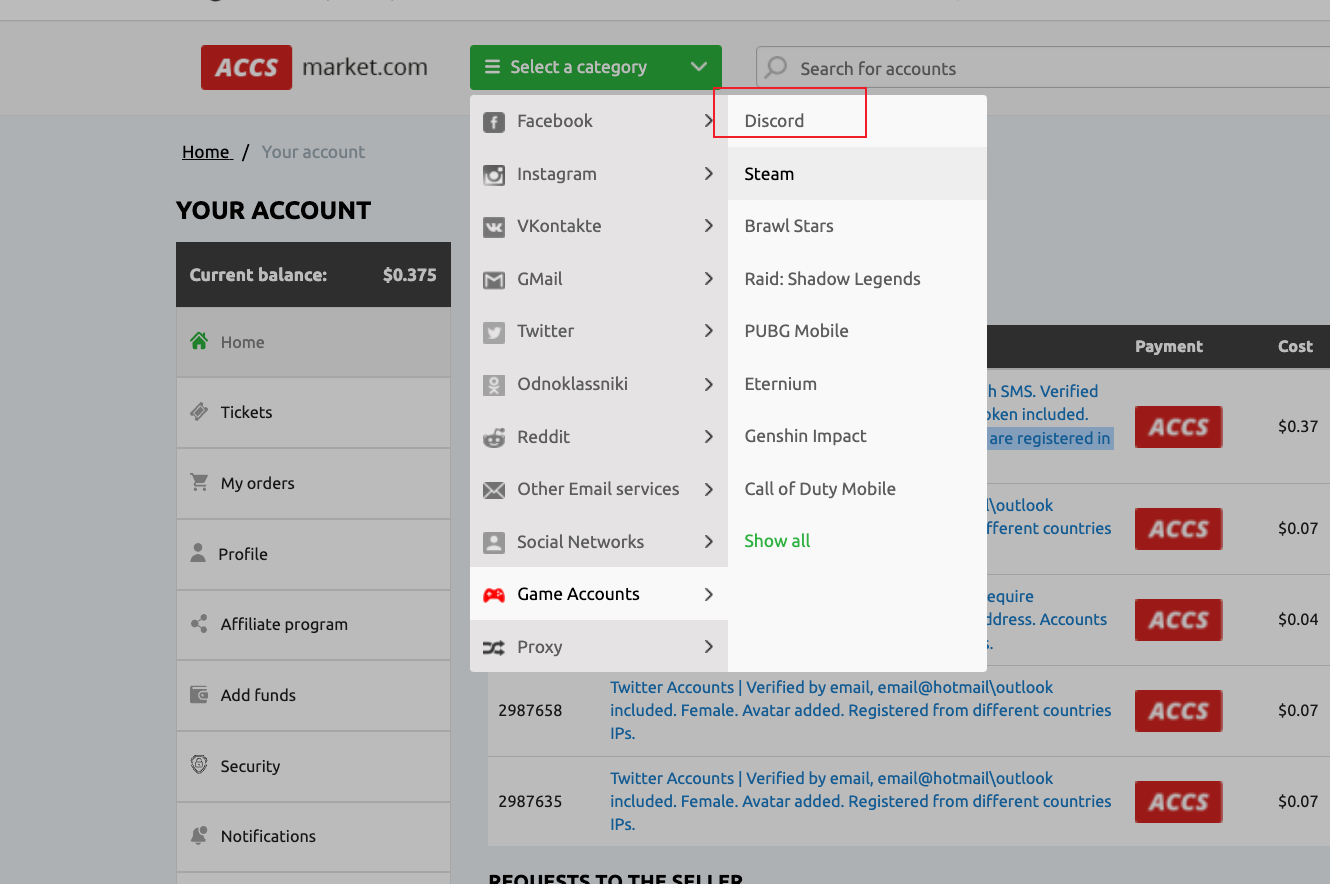Expand the VKontakte submenu chevron

click(708, 226)
